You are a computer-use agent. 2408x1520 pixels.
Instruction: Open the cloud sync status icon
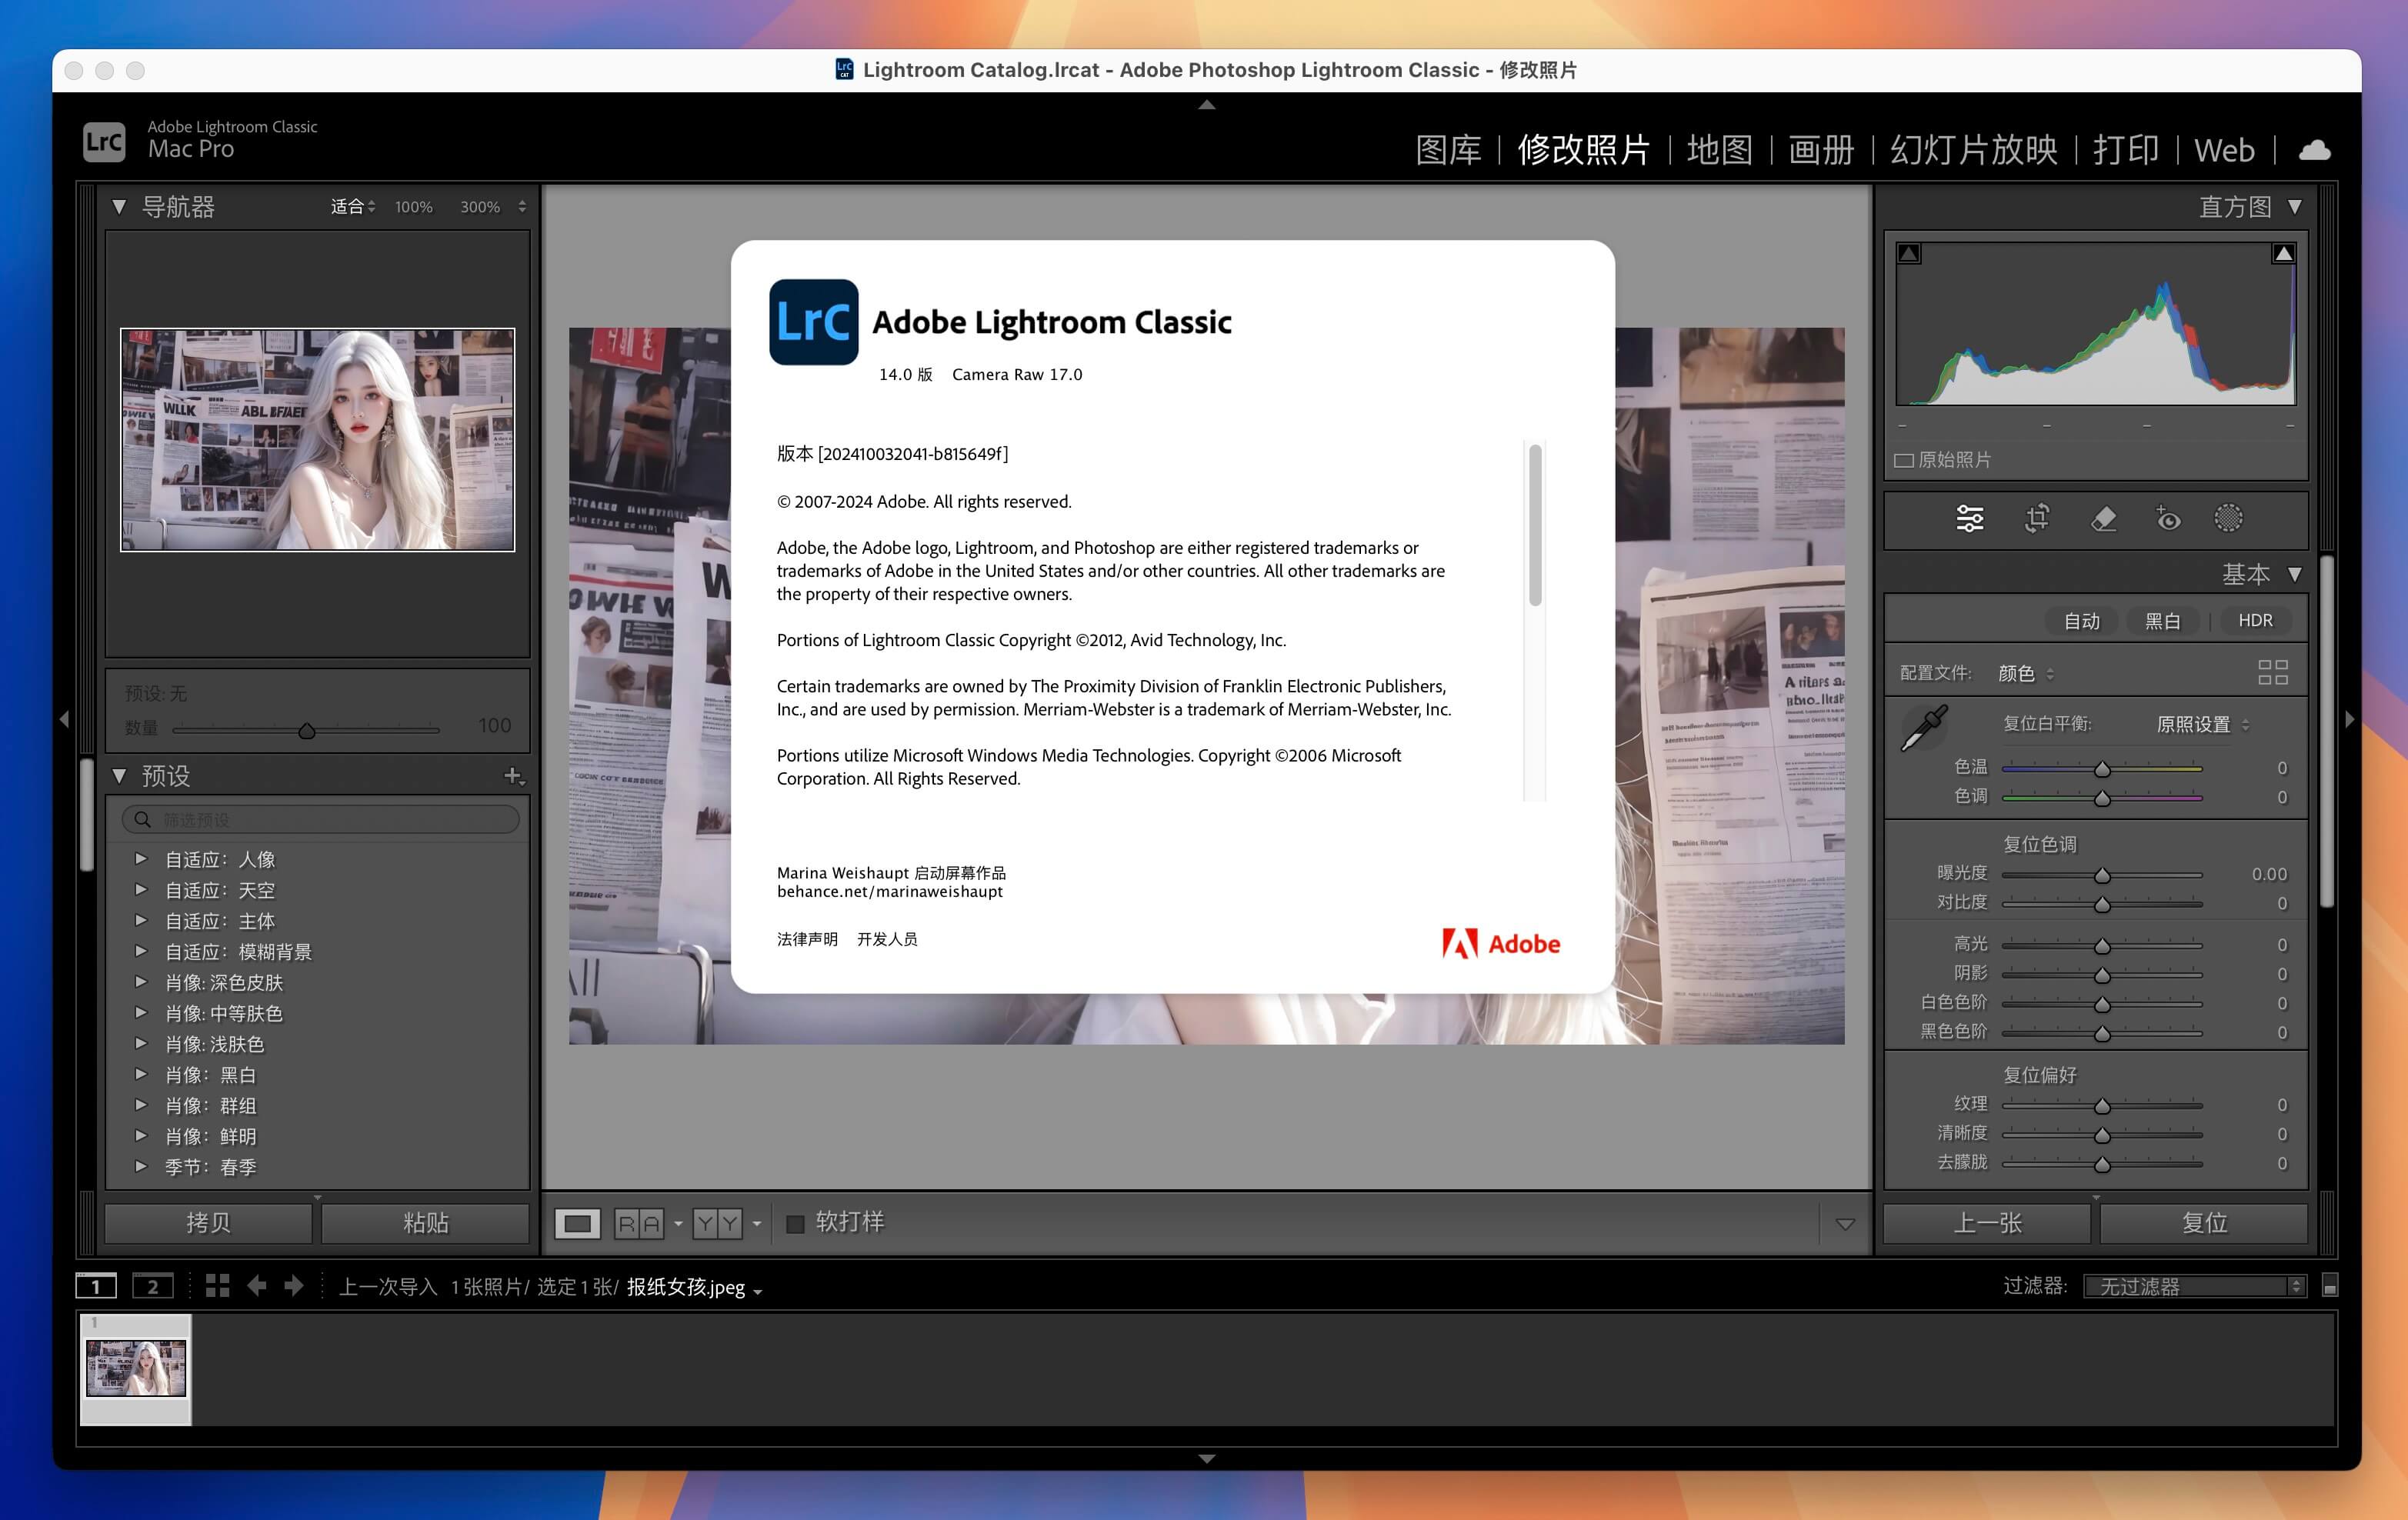[x=2315, y=150]
